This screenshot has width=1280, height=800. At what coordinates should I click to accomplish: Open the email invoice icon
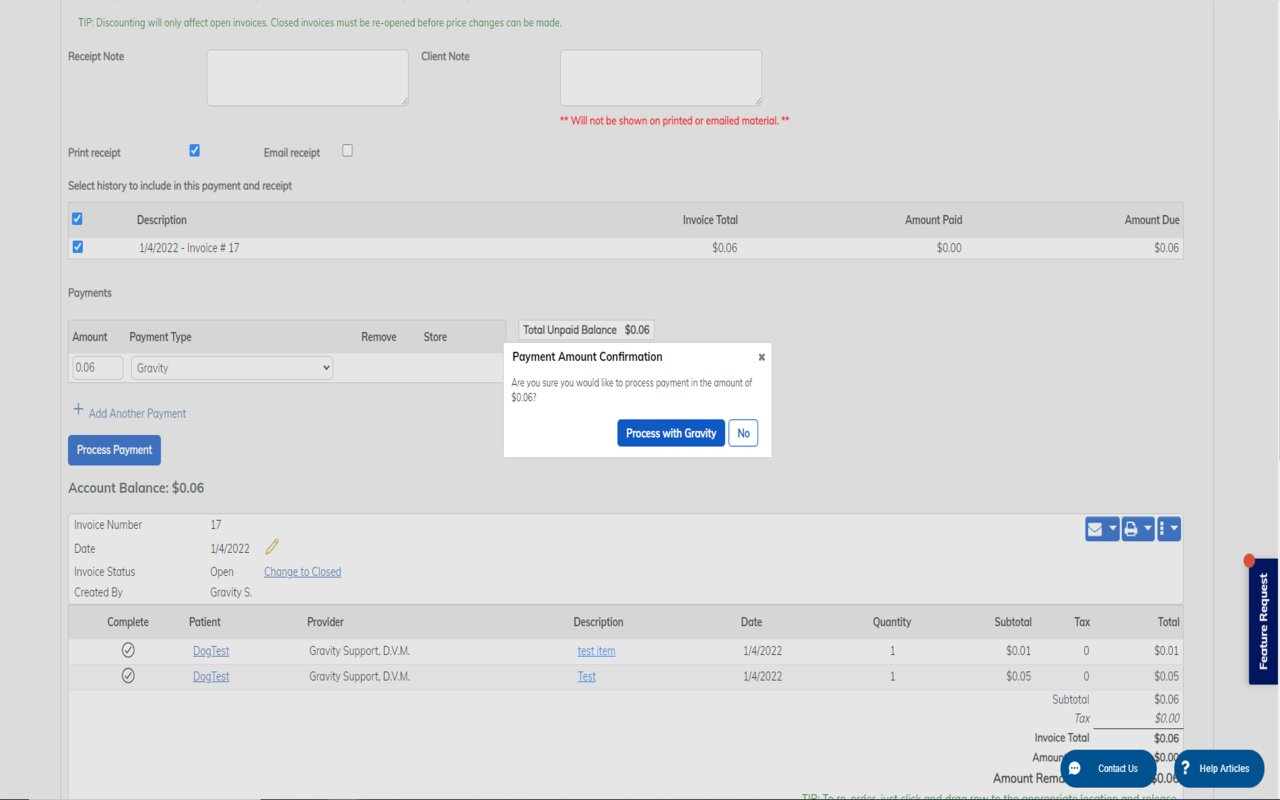(x=1096, y=528)
